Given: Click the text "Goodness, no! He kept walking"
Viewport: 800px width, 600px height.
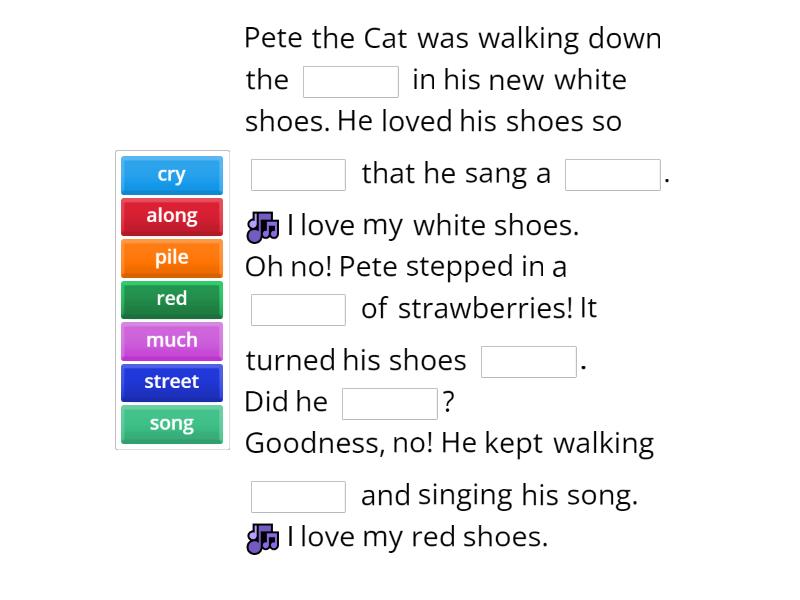Looking at the screenshot, I should 450,441.
